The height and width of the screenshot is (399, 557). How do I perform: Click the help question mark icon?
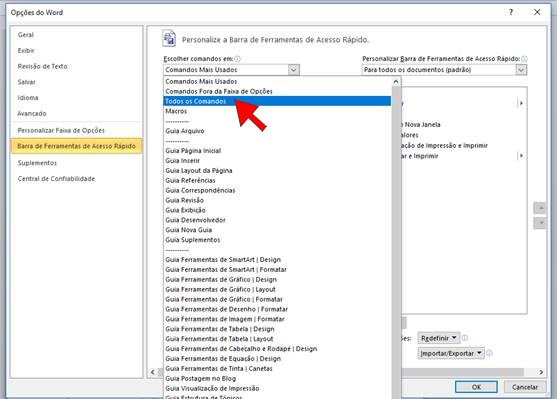[x=511, y=12]
